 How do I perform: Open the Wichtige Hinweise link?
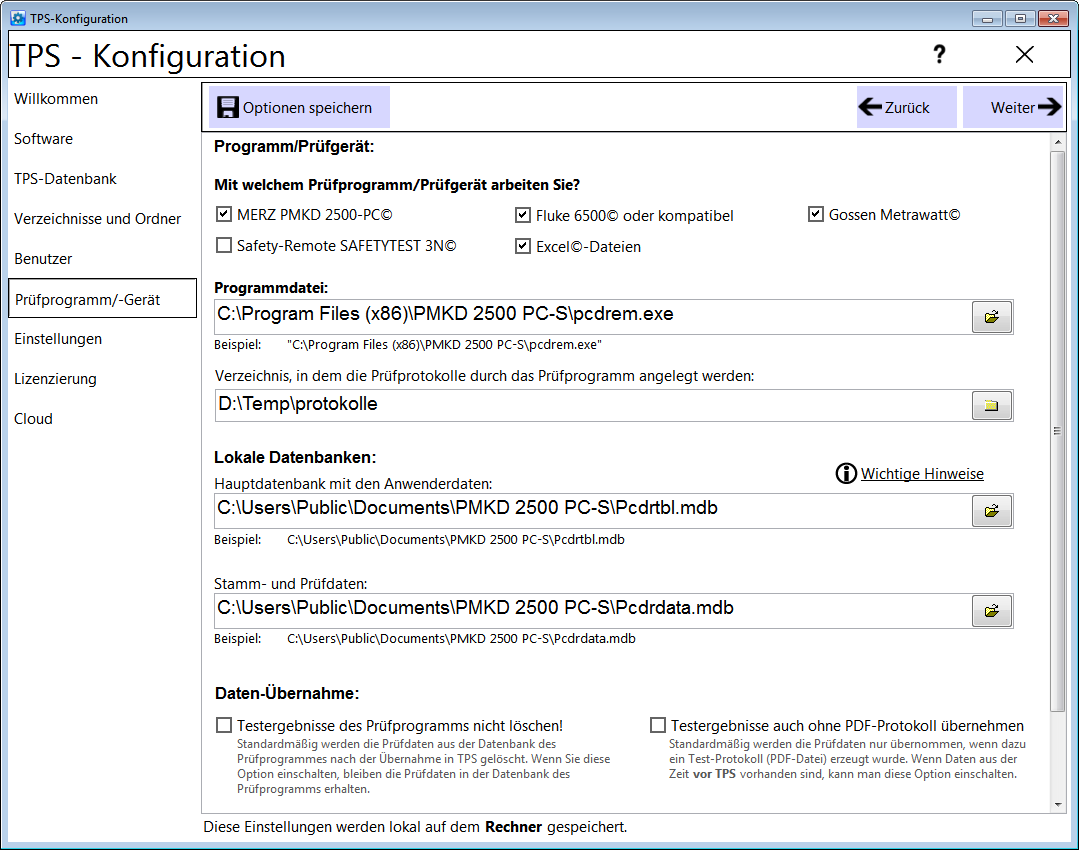pos(922,474)
